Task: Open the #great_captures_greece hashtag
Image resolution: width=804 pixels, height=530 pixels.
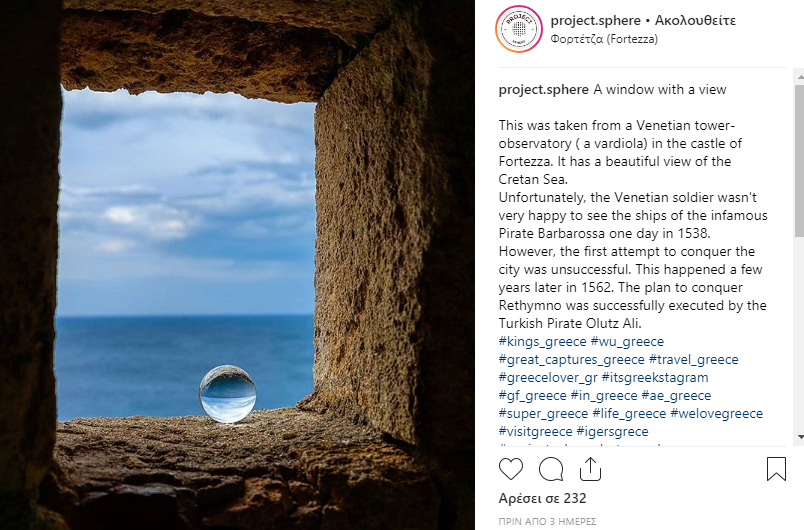Action: (572, 359)
